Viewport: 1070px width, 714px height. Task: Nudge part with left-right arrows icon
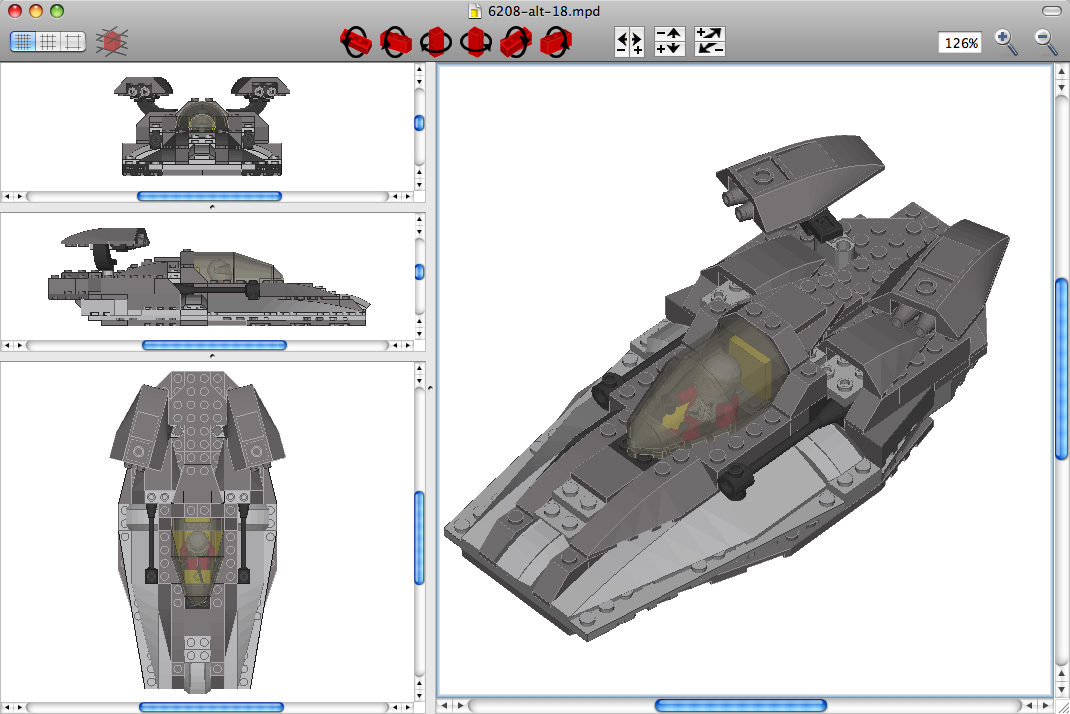629,42
